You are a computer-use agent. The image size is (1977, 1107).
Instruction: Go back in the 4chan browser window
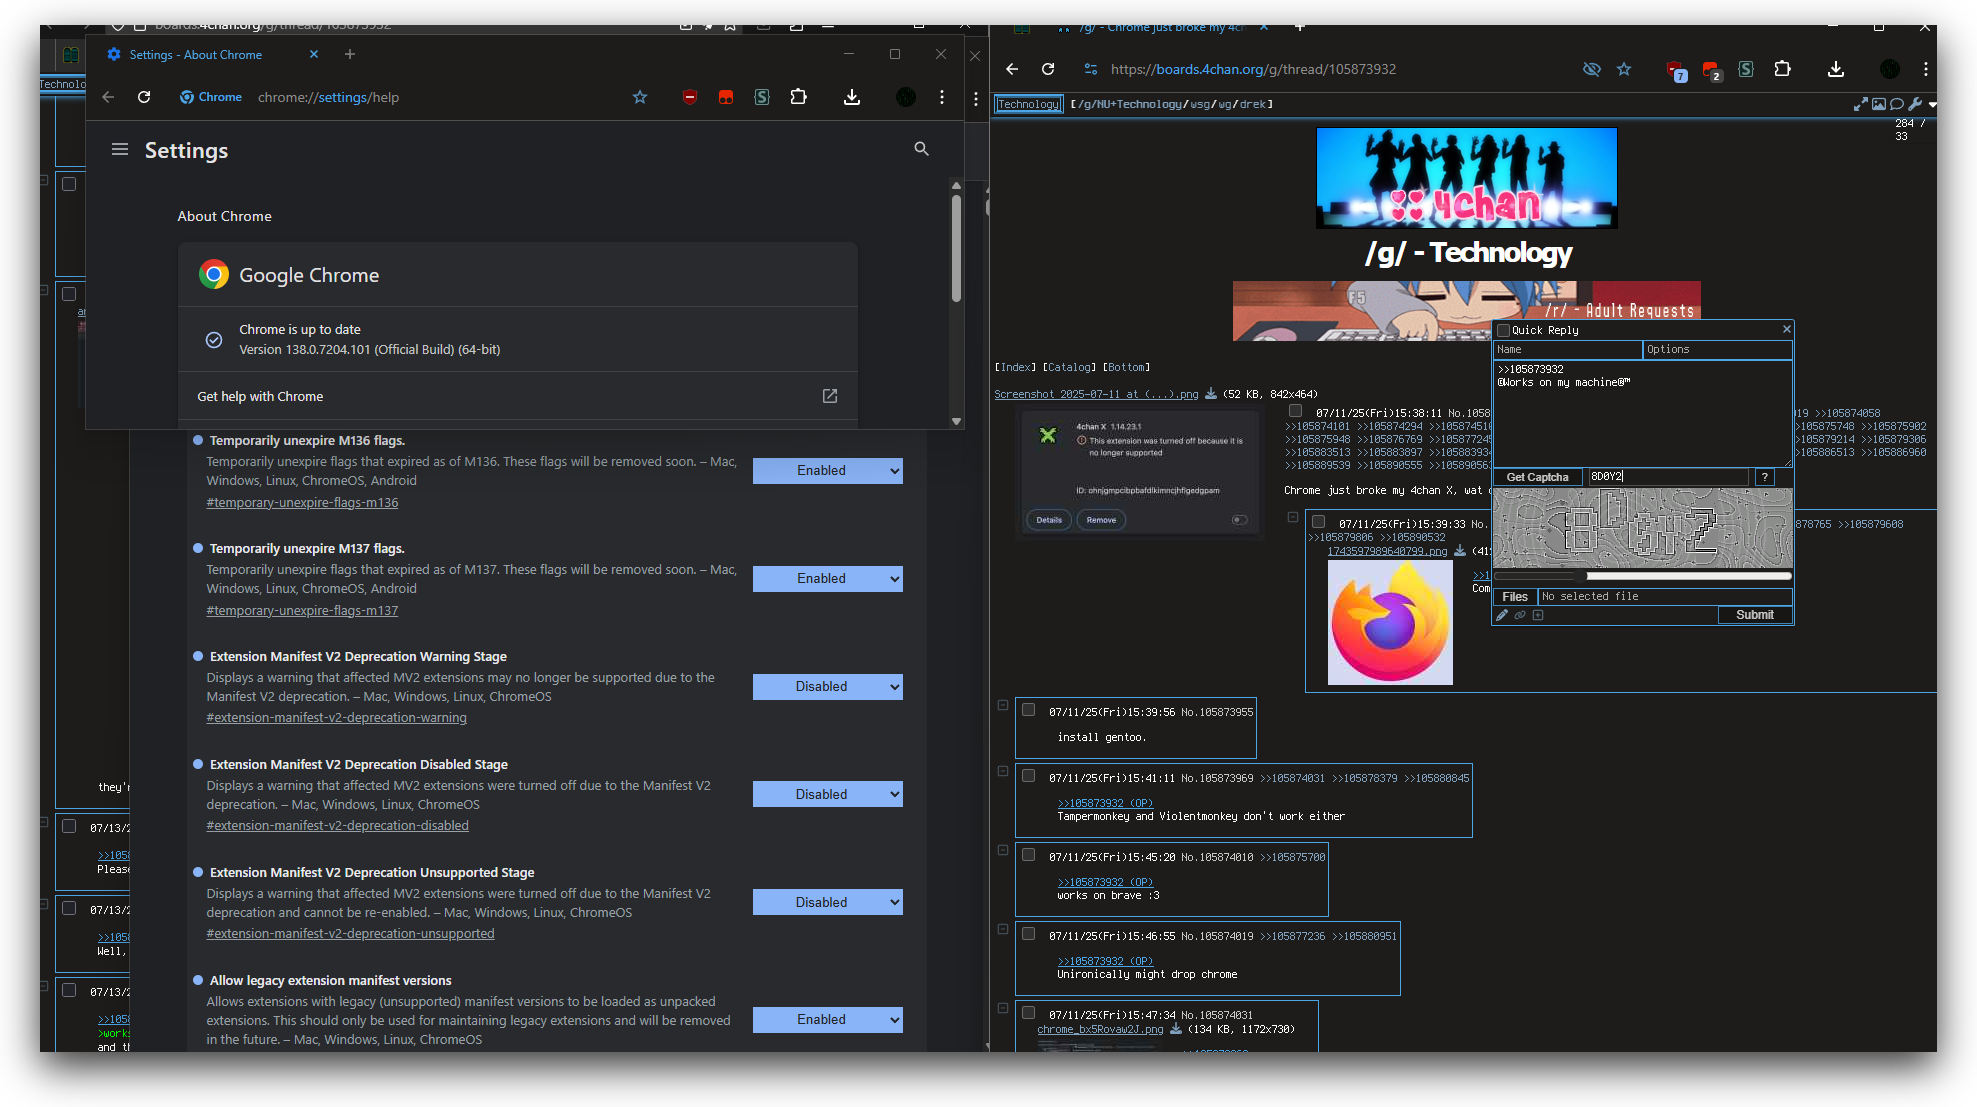pos(1012,69)
